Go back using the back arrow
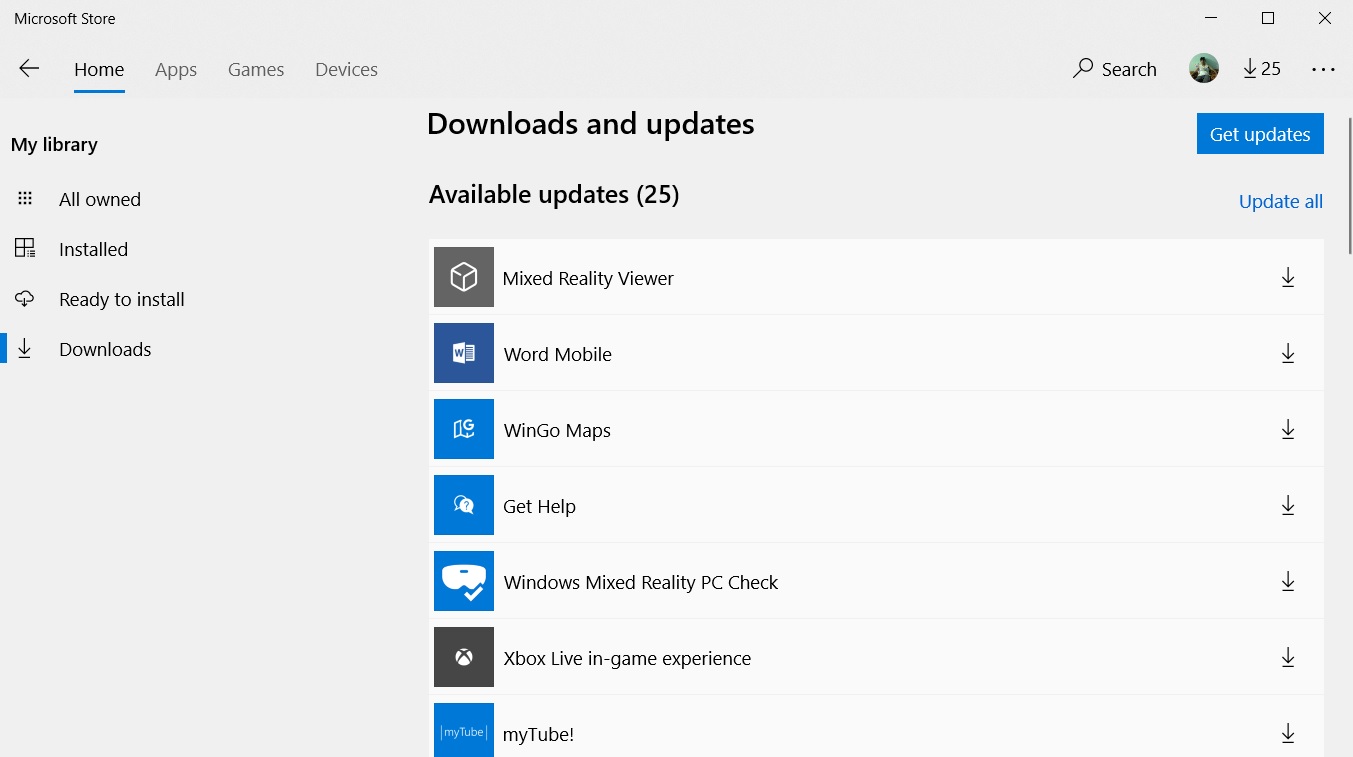The height and width of the screenshot is (757, 1353). coord(29,68)
